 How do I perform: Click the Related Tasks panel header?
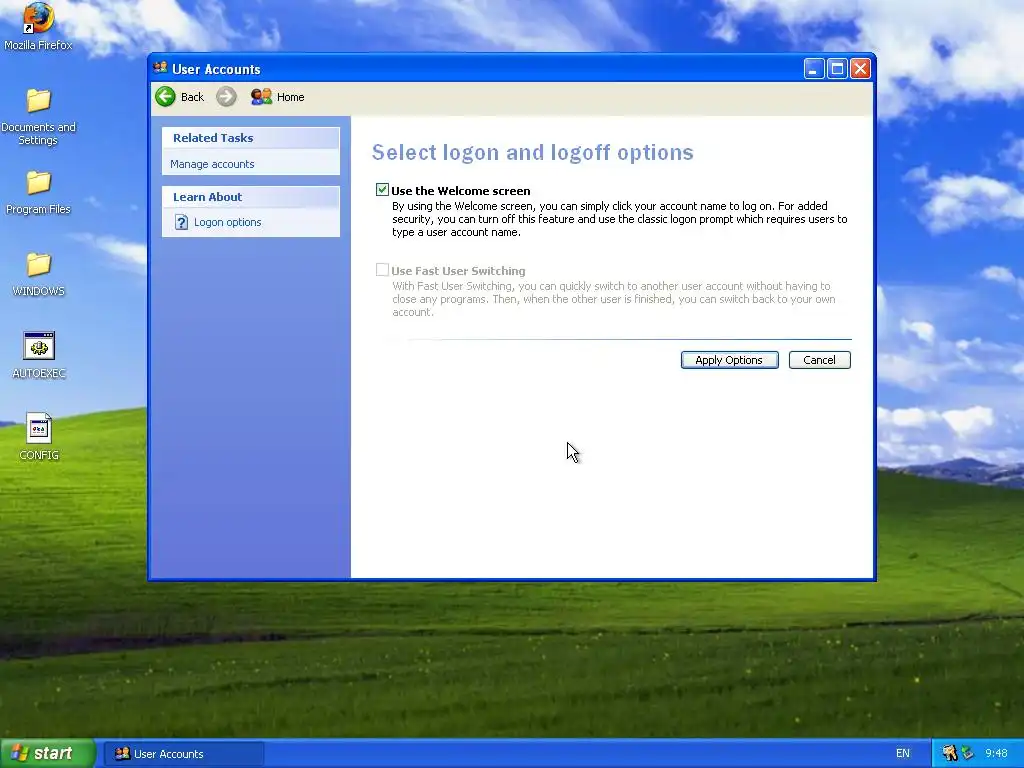[x=251, y=138]
